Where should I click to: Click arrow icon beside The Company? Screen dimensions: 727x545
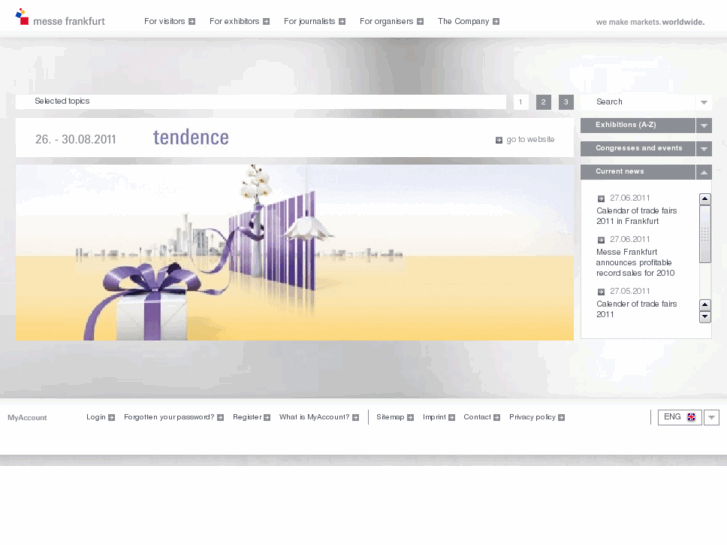click(x=496, y=21)
